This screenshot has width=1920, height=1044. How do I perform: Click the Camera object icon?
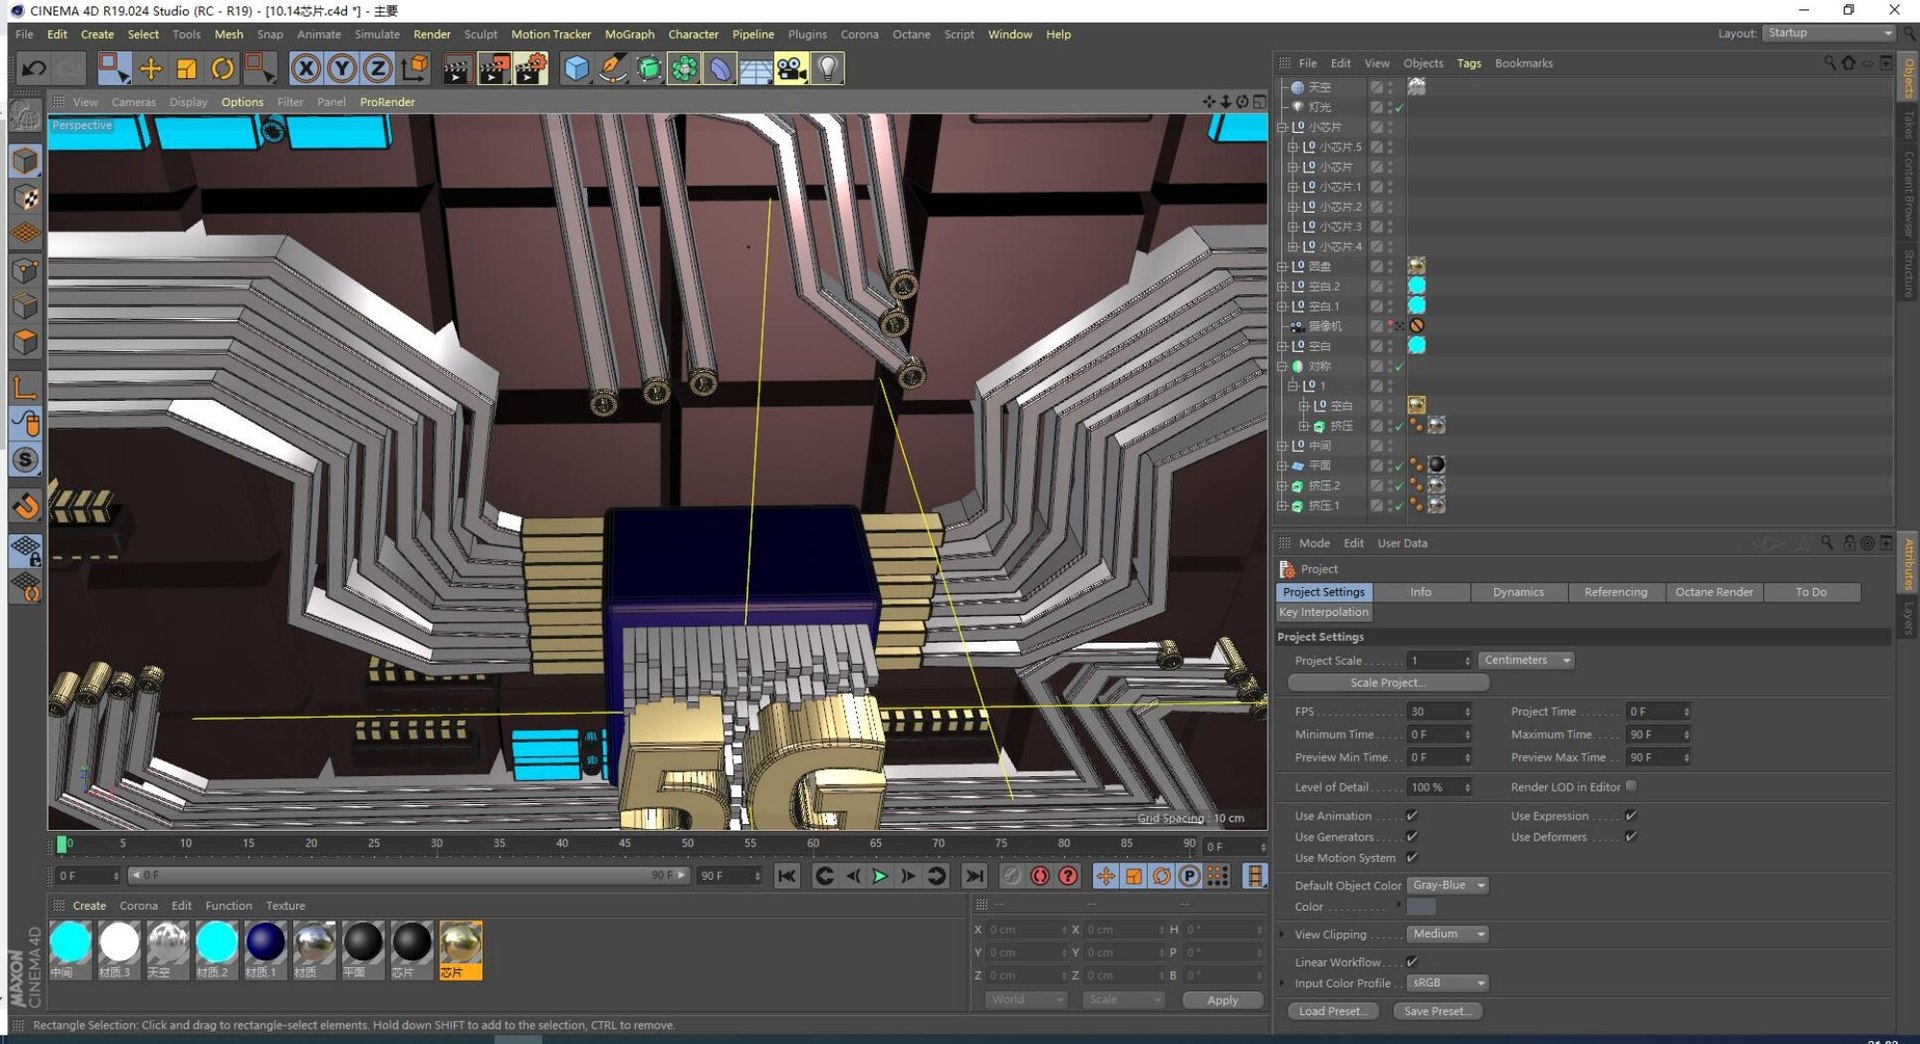(791, 69)
